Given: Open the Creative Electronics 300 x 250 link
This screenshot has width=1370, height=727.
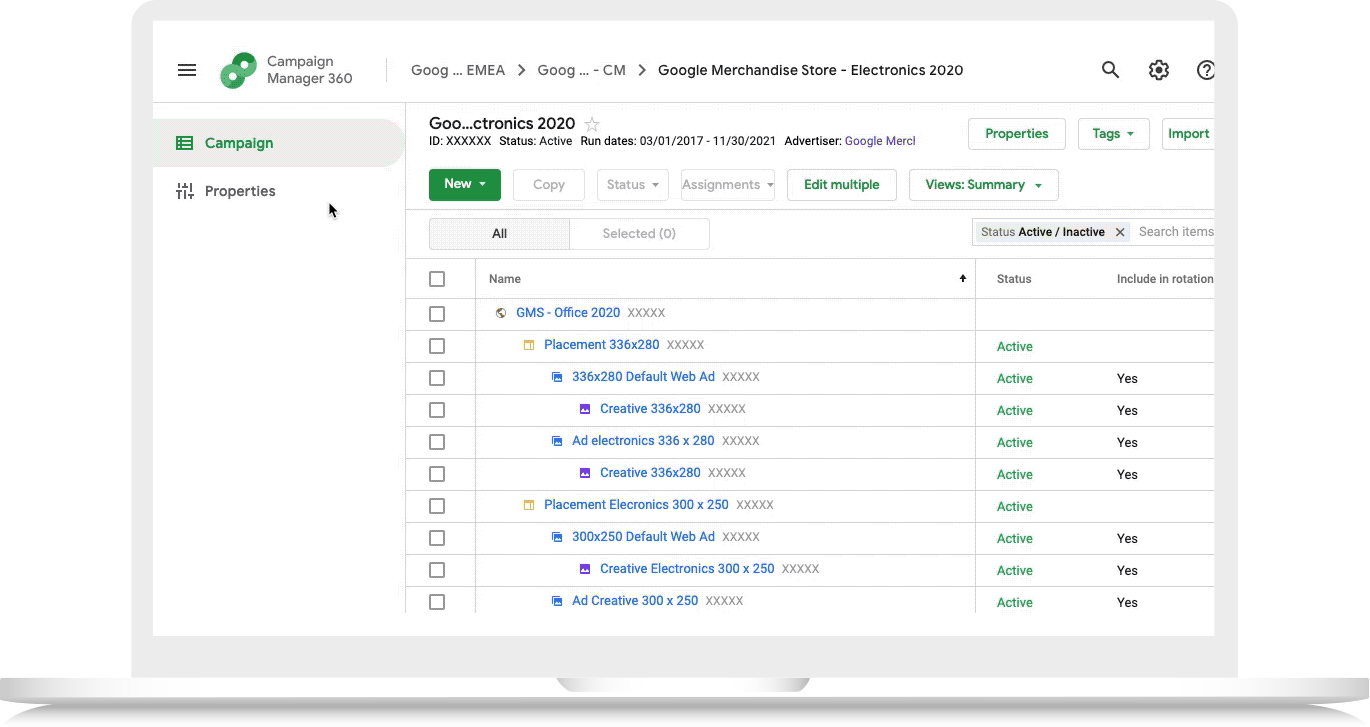Looking at the screenshot, I should point(687,569).
